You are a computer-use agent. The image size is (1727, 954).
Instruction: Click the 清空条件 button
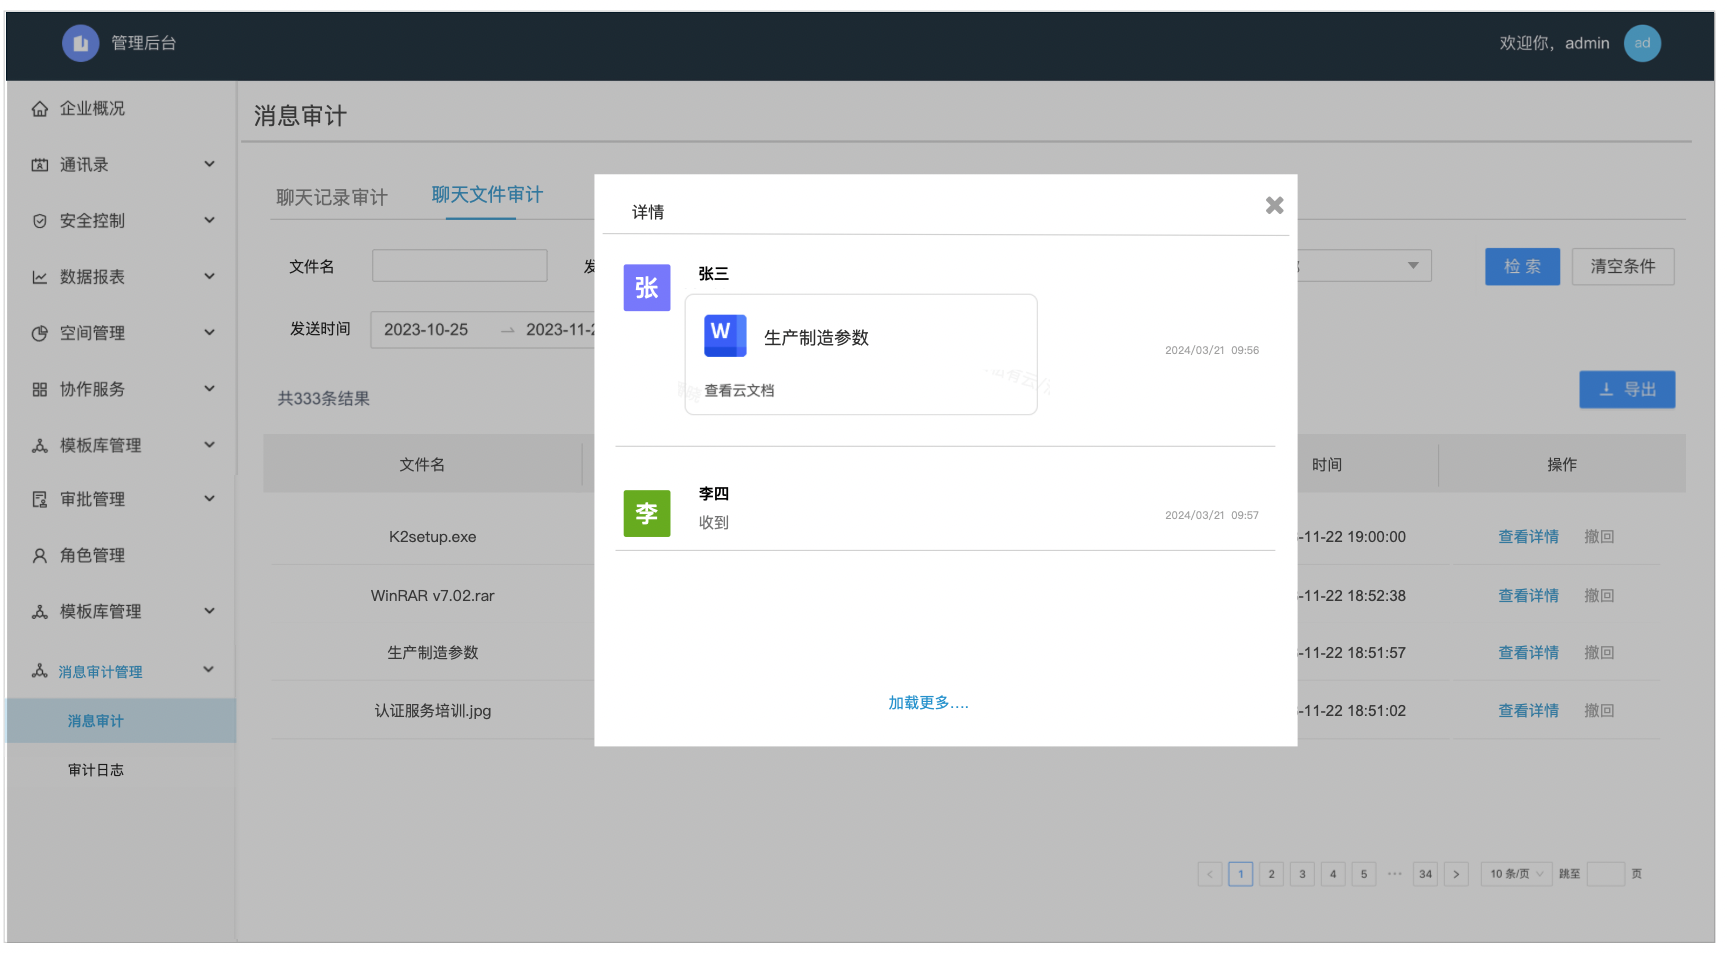coord(1623,267)
